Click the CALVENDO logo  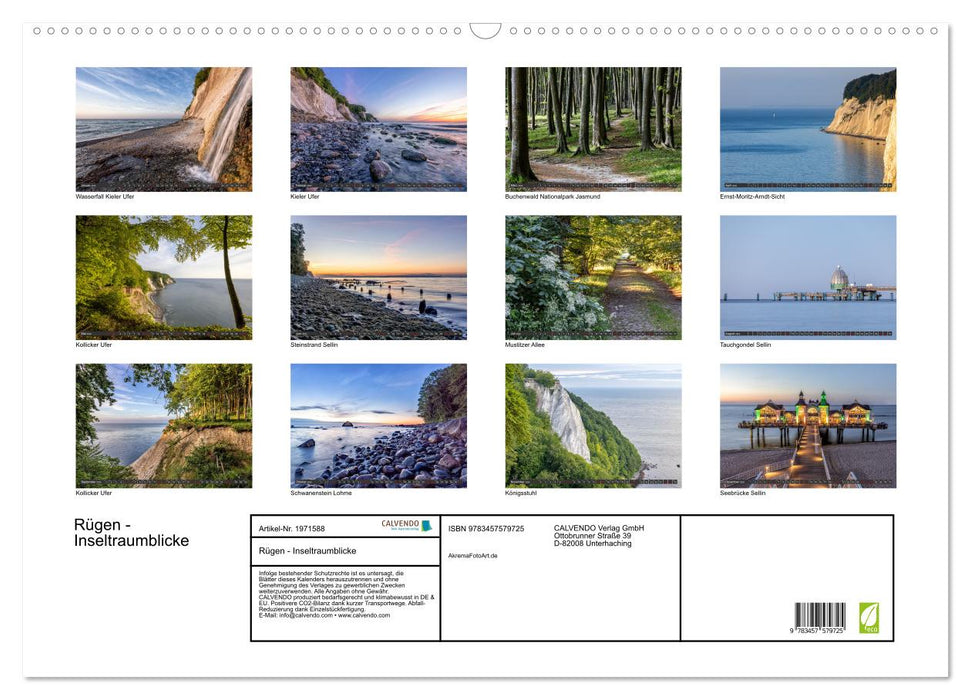[406, 525]
